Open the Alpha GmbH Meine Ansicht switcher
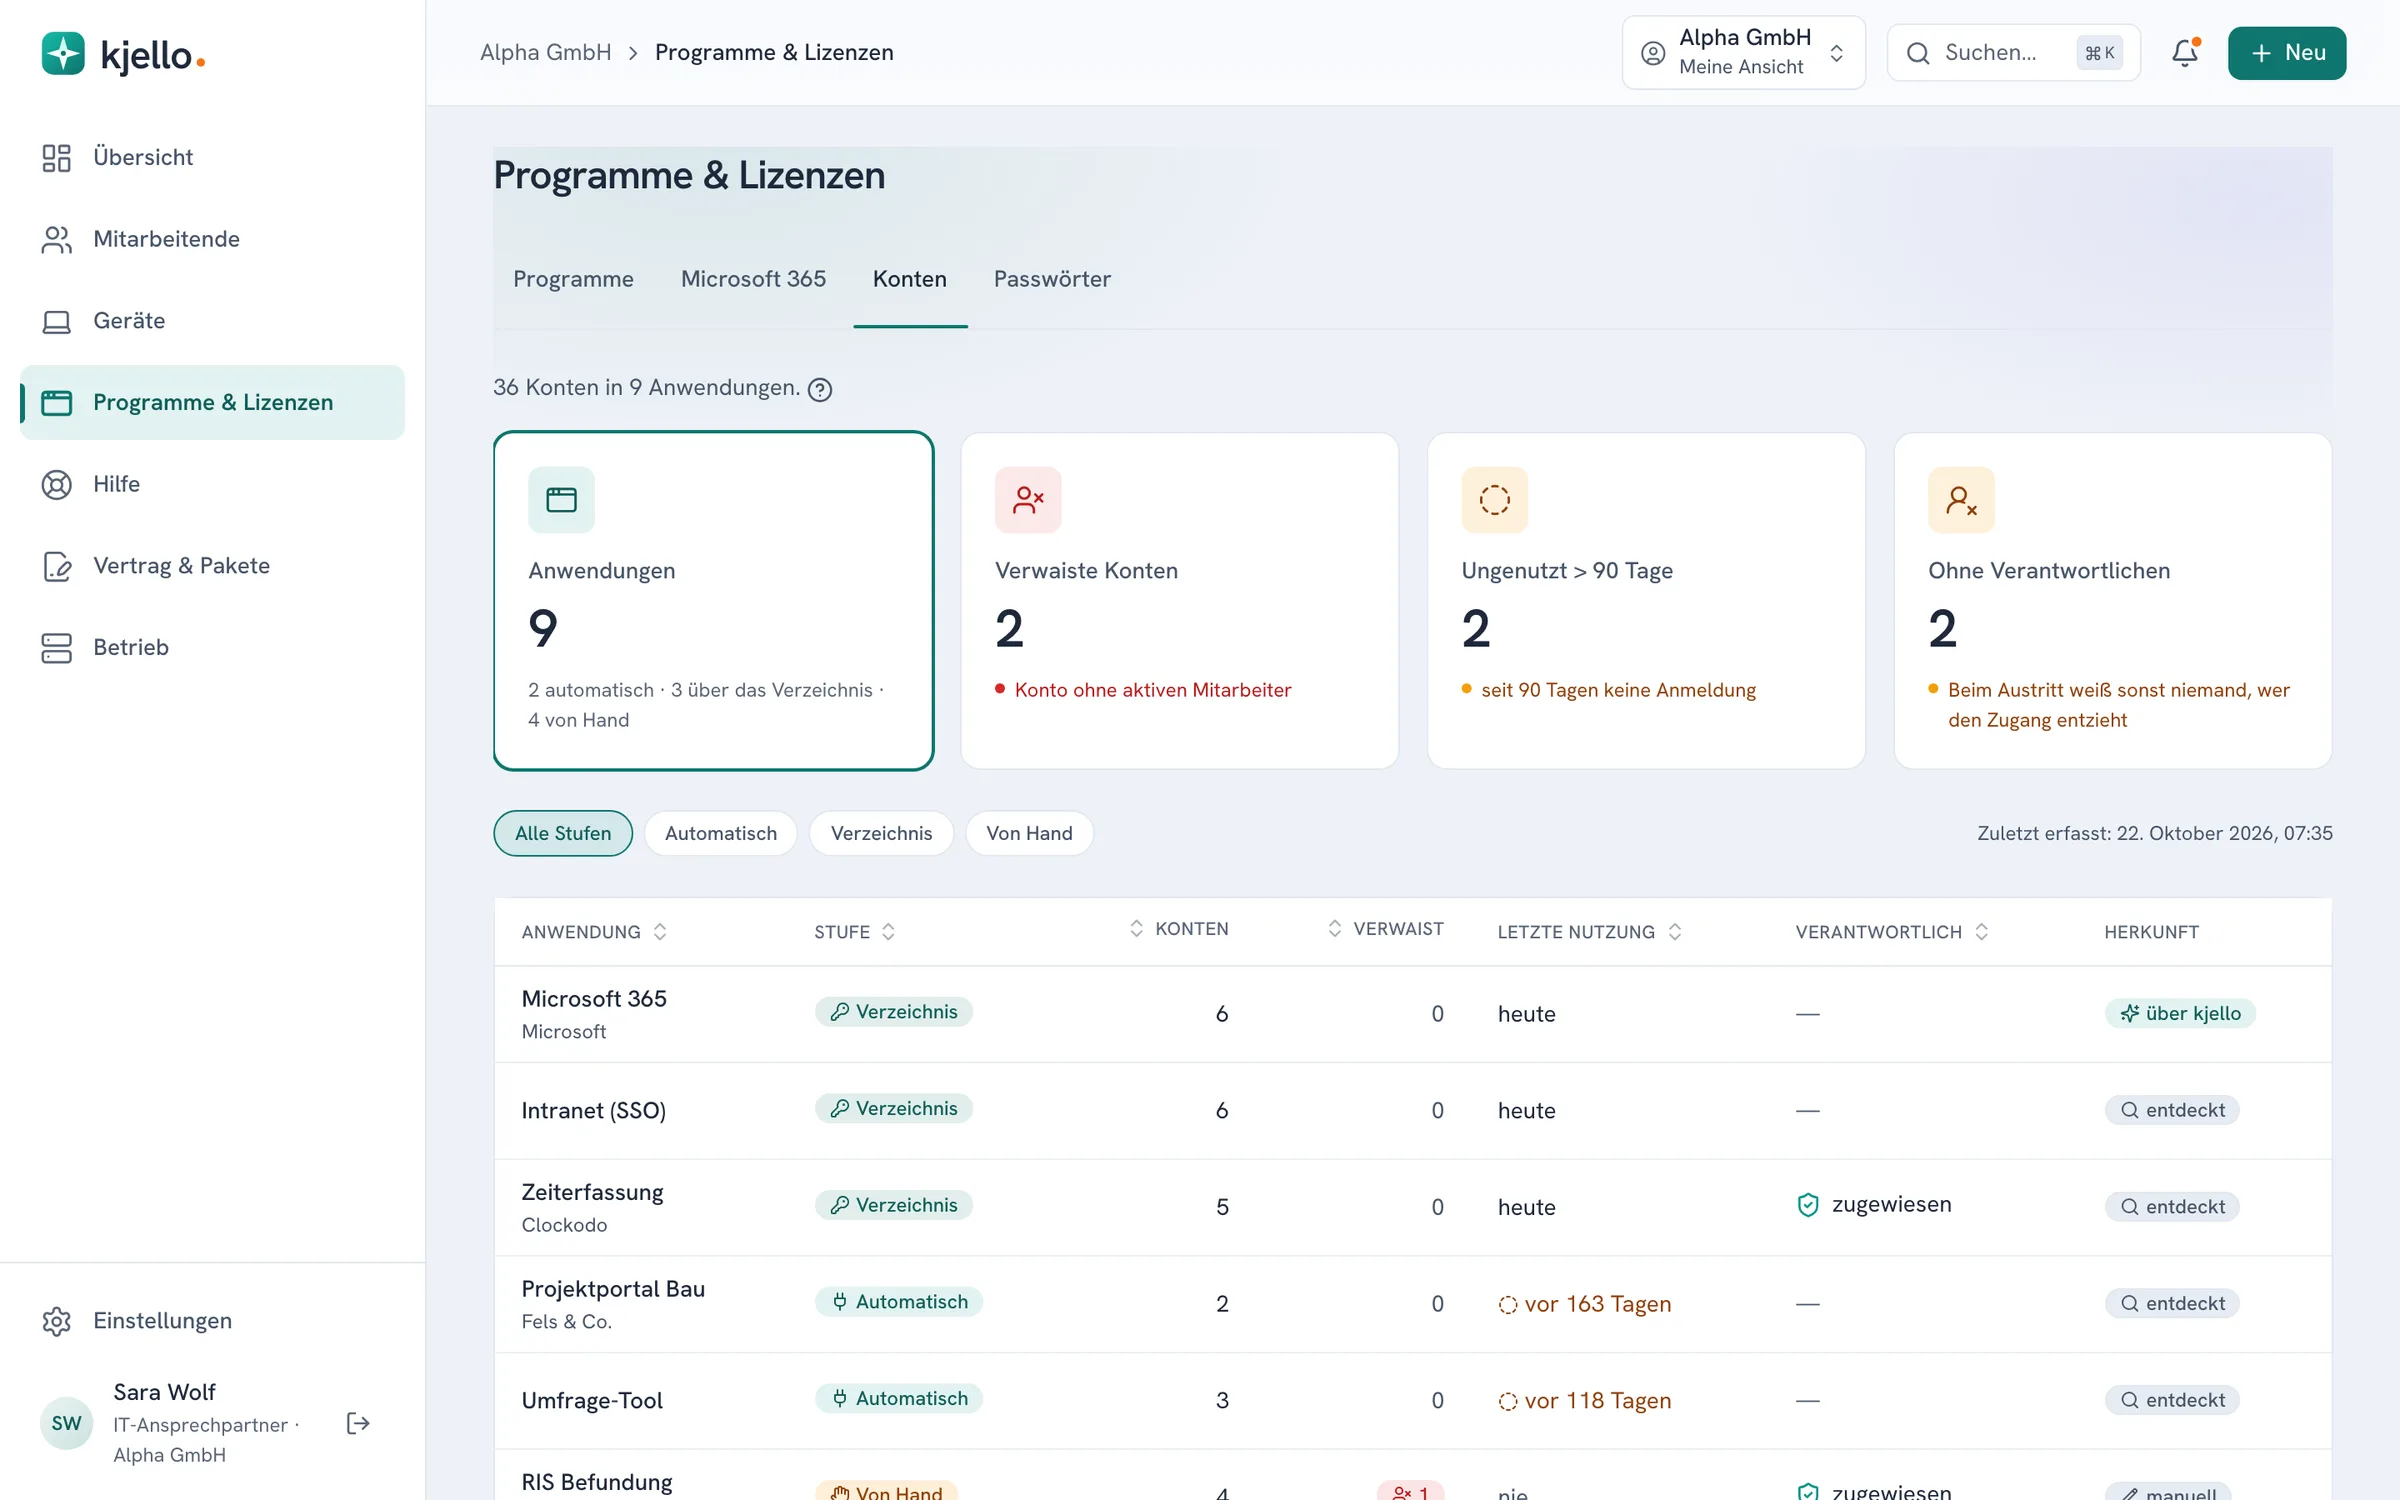The image size is (2400, 1500). click(x=1743, y=53)
